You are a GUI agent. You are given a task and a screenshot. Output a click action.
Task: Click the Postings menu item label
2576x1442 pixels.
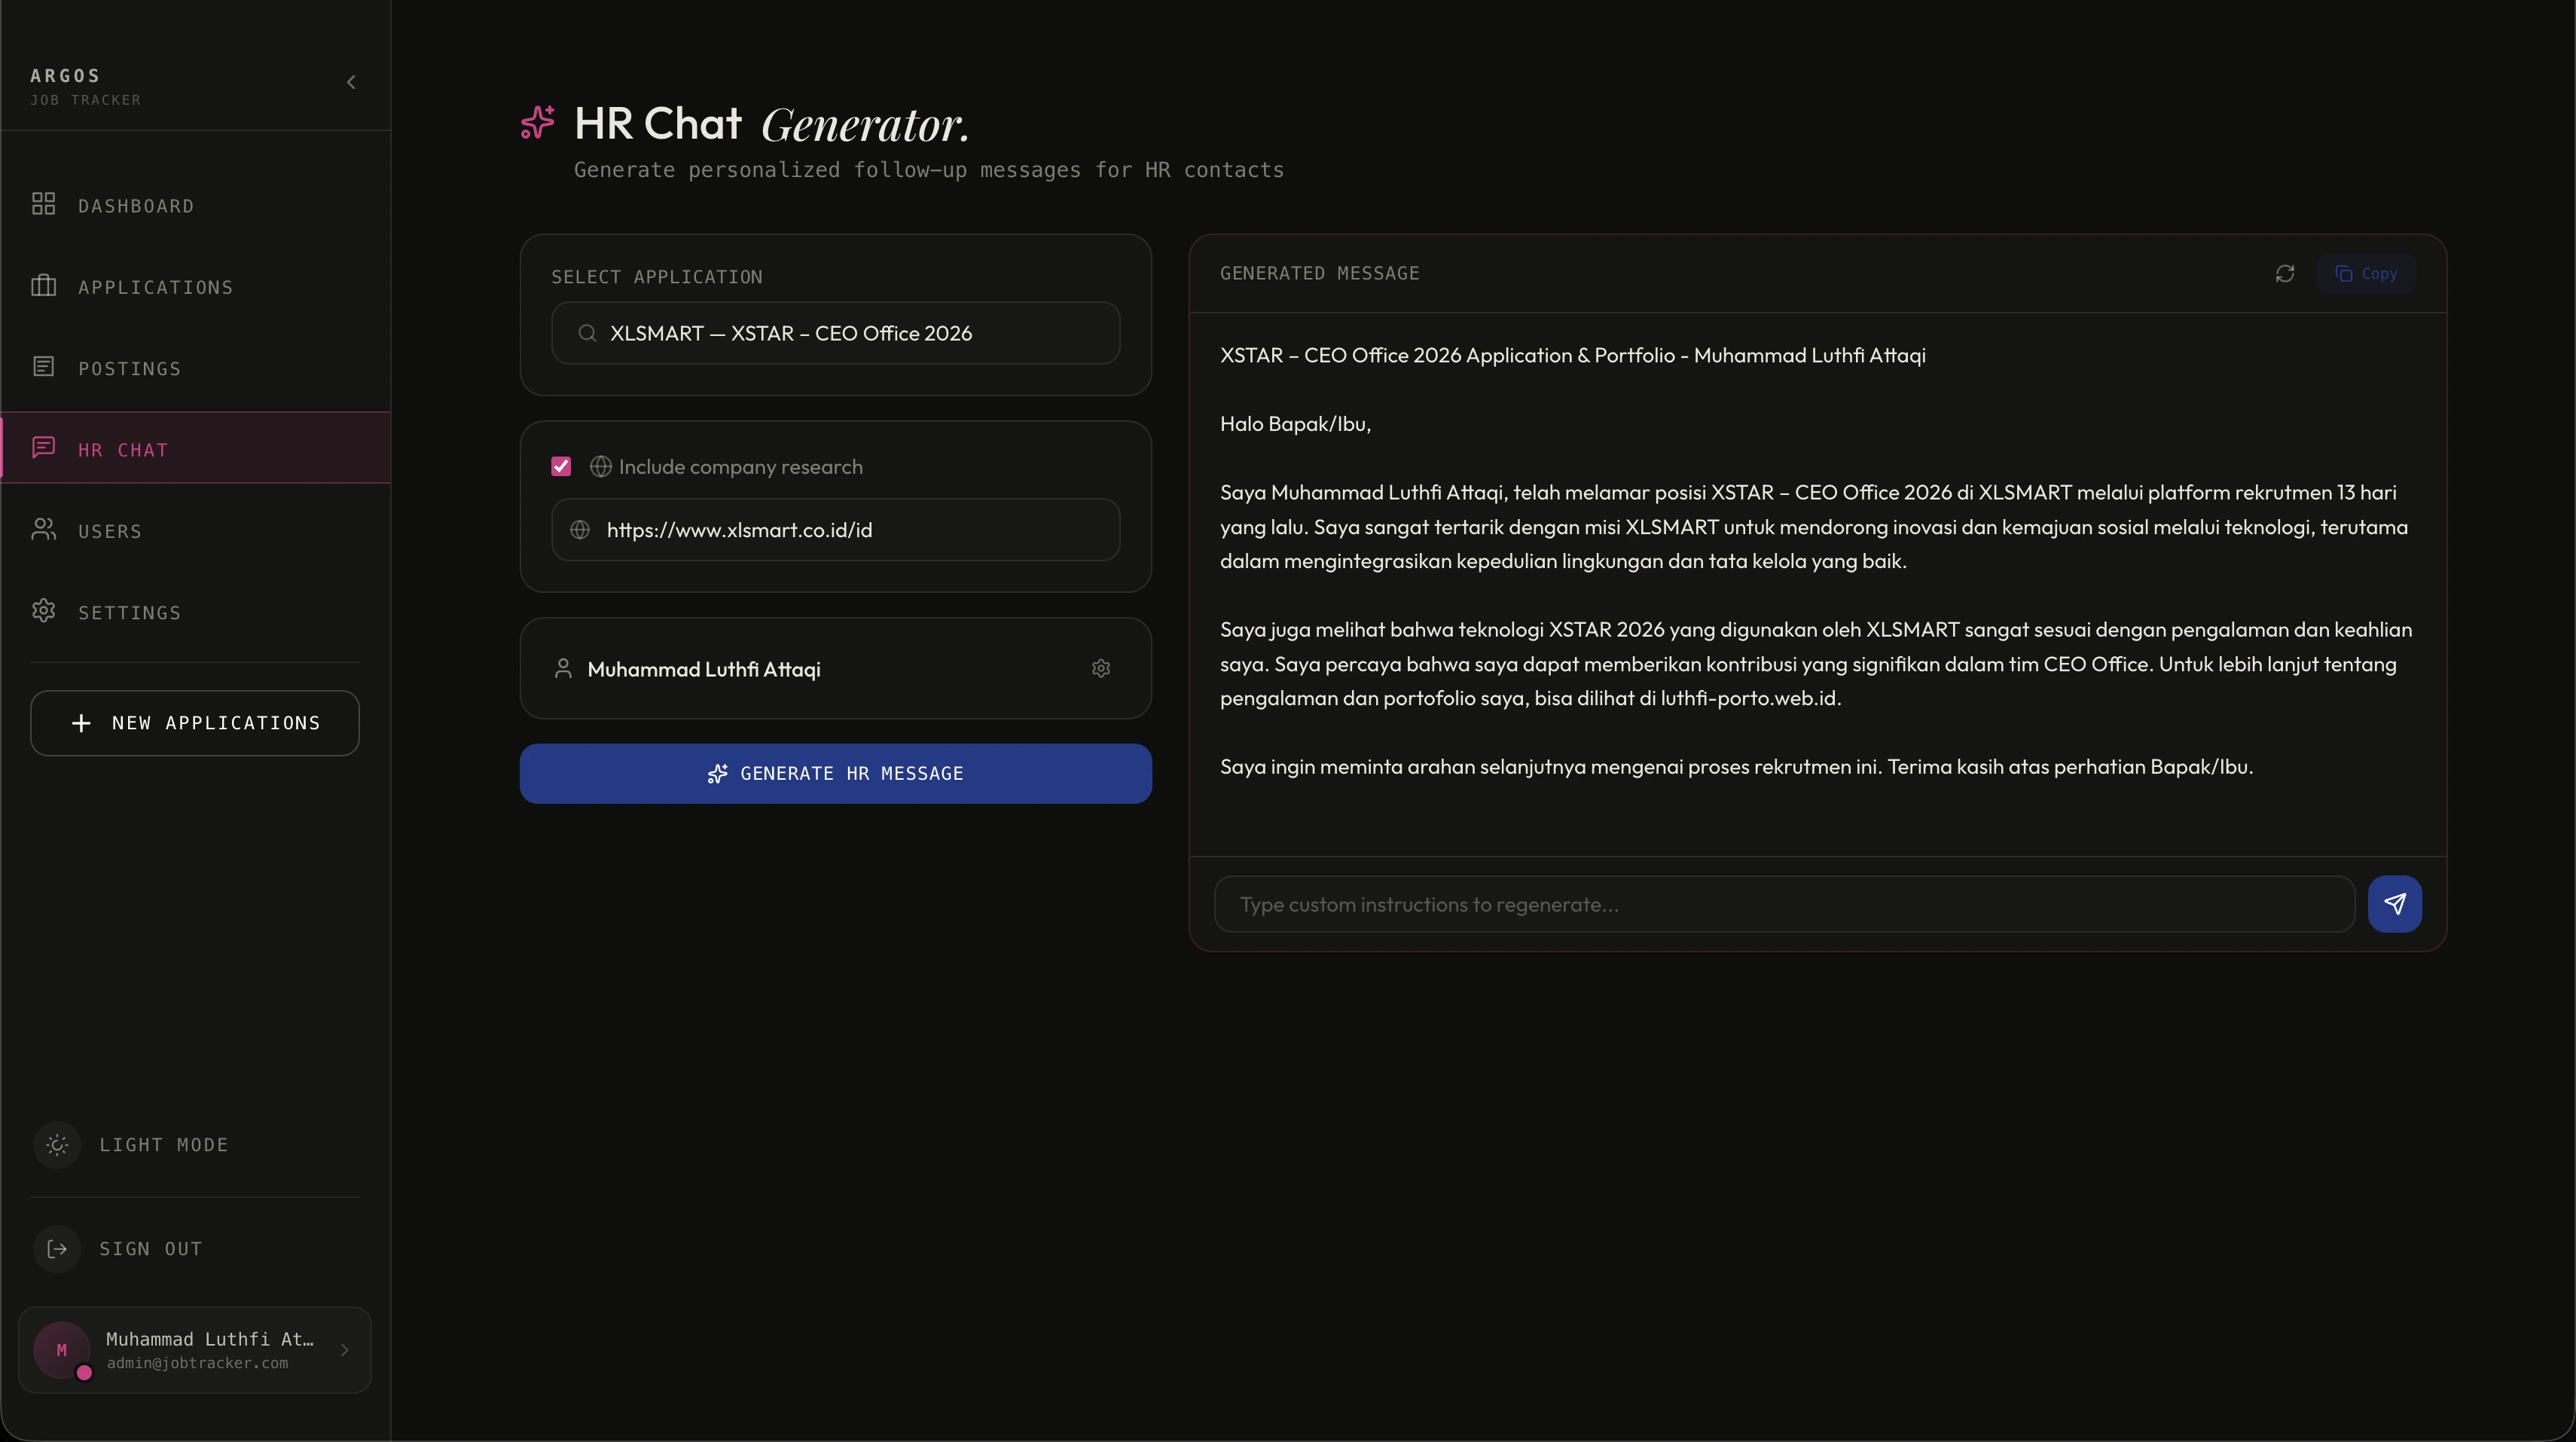coord(130,369)
